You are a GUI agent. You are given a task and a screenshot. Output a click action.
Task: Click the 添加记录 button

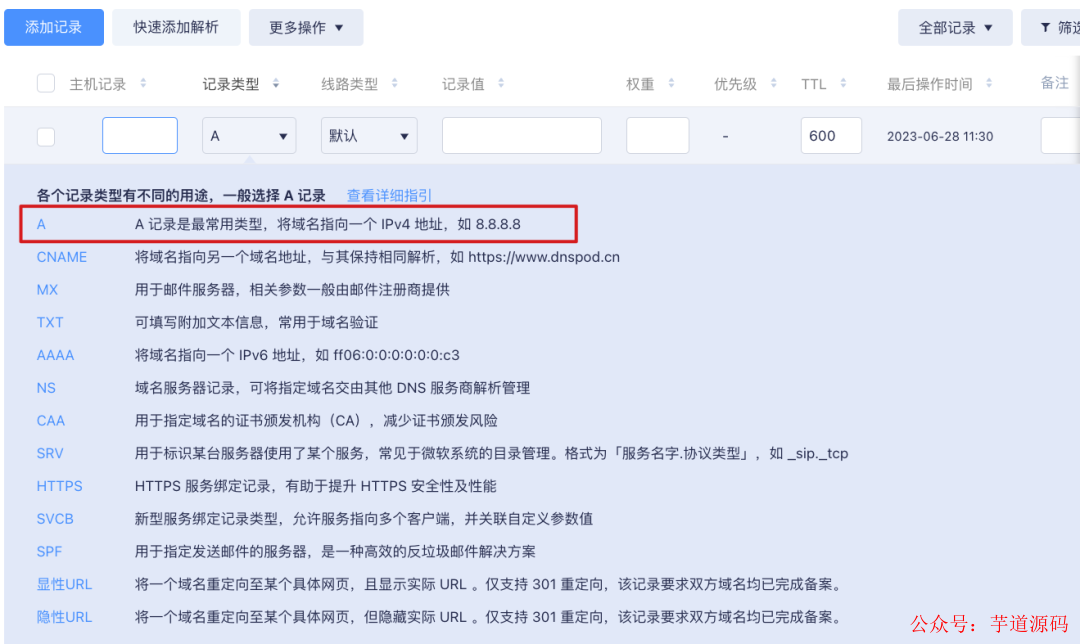[x=54, y=27]
